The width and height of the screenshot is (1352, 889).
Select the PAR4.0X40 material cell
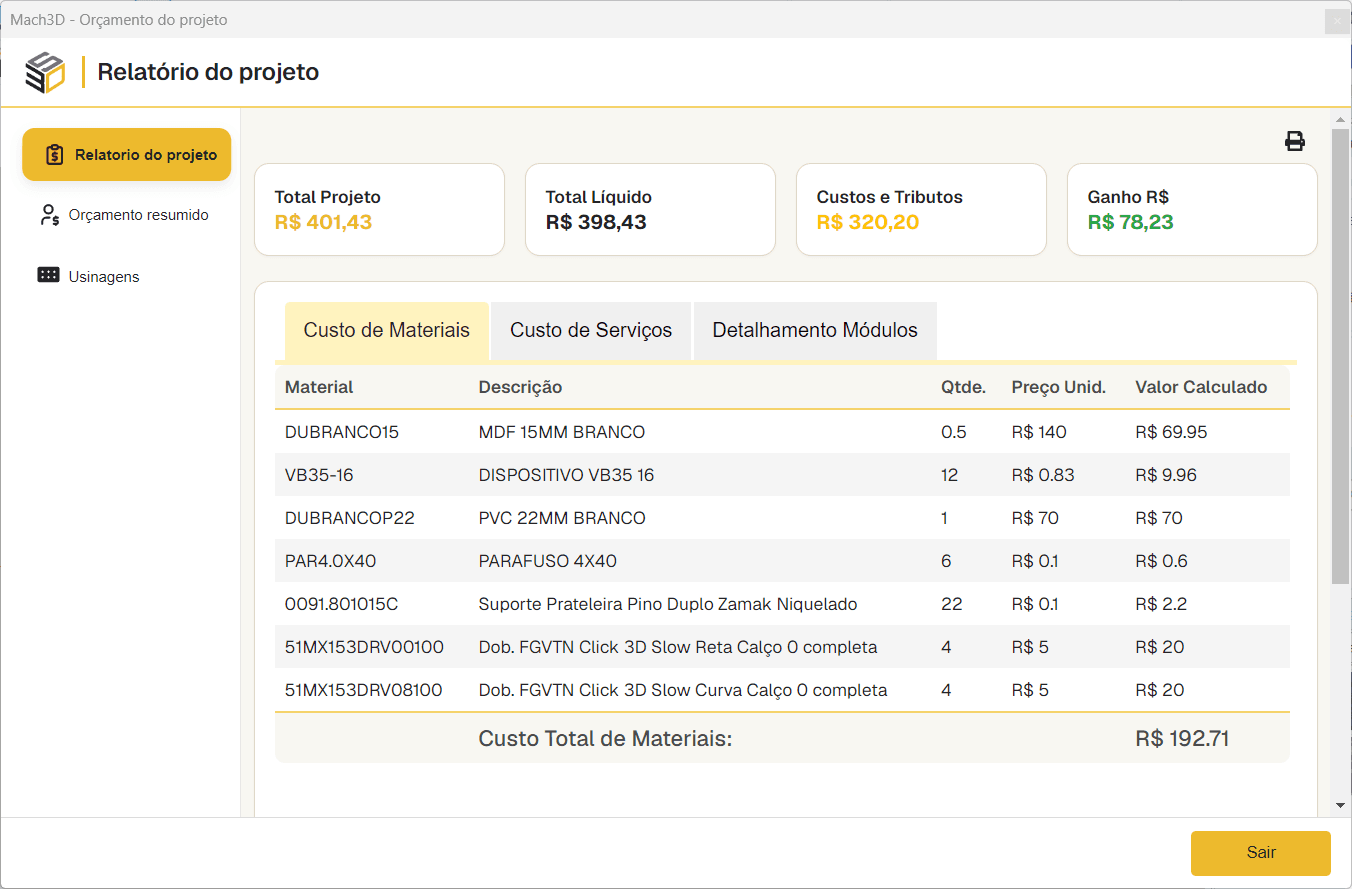coord(331,561)
